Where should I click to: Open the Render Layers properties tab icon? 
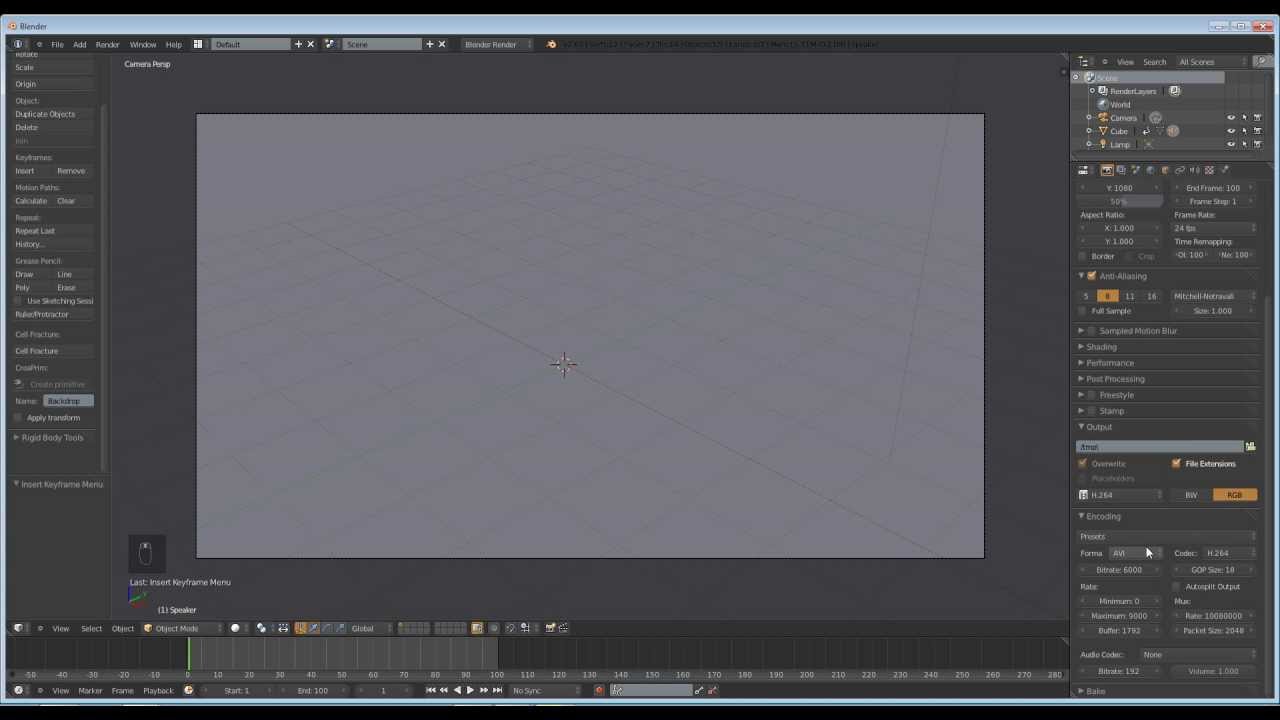1121,170
